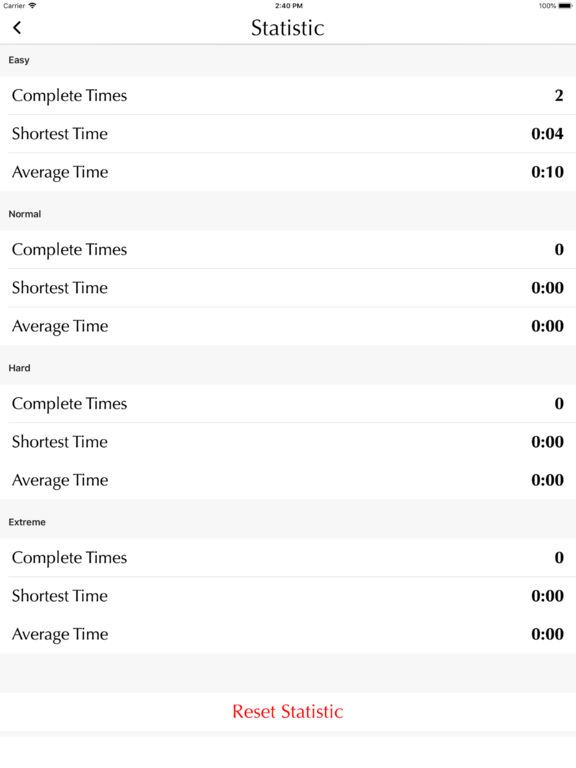Tap the battery indicator icon
The width and height of the screenshot is (576, 768).
tap(565, 6)
